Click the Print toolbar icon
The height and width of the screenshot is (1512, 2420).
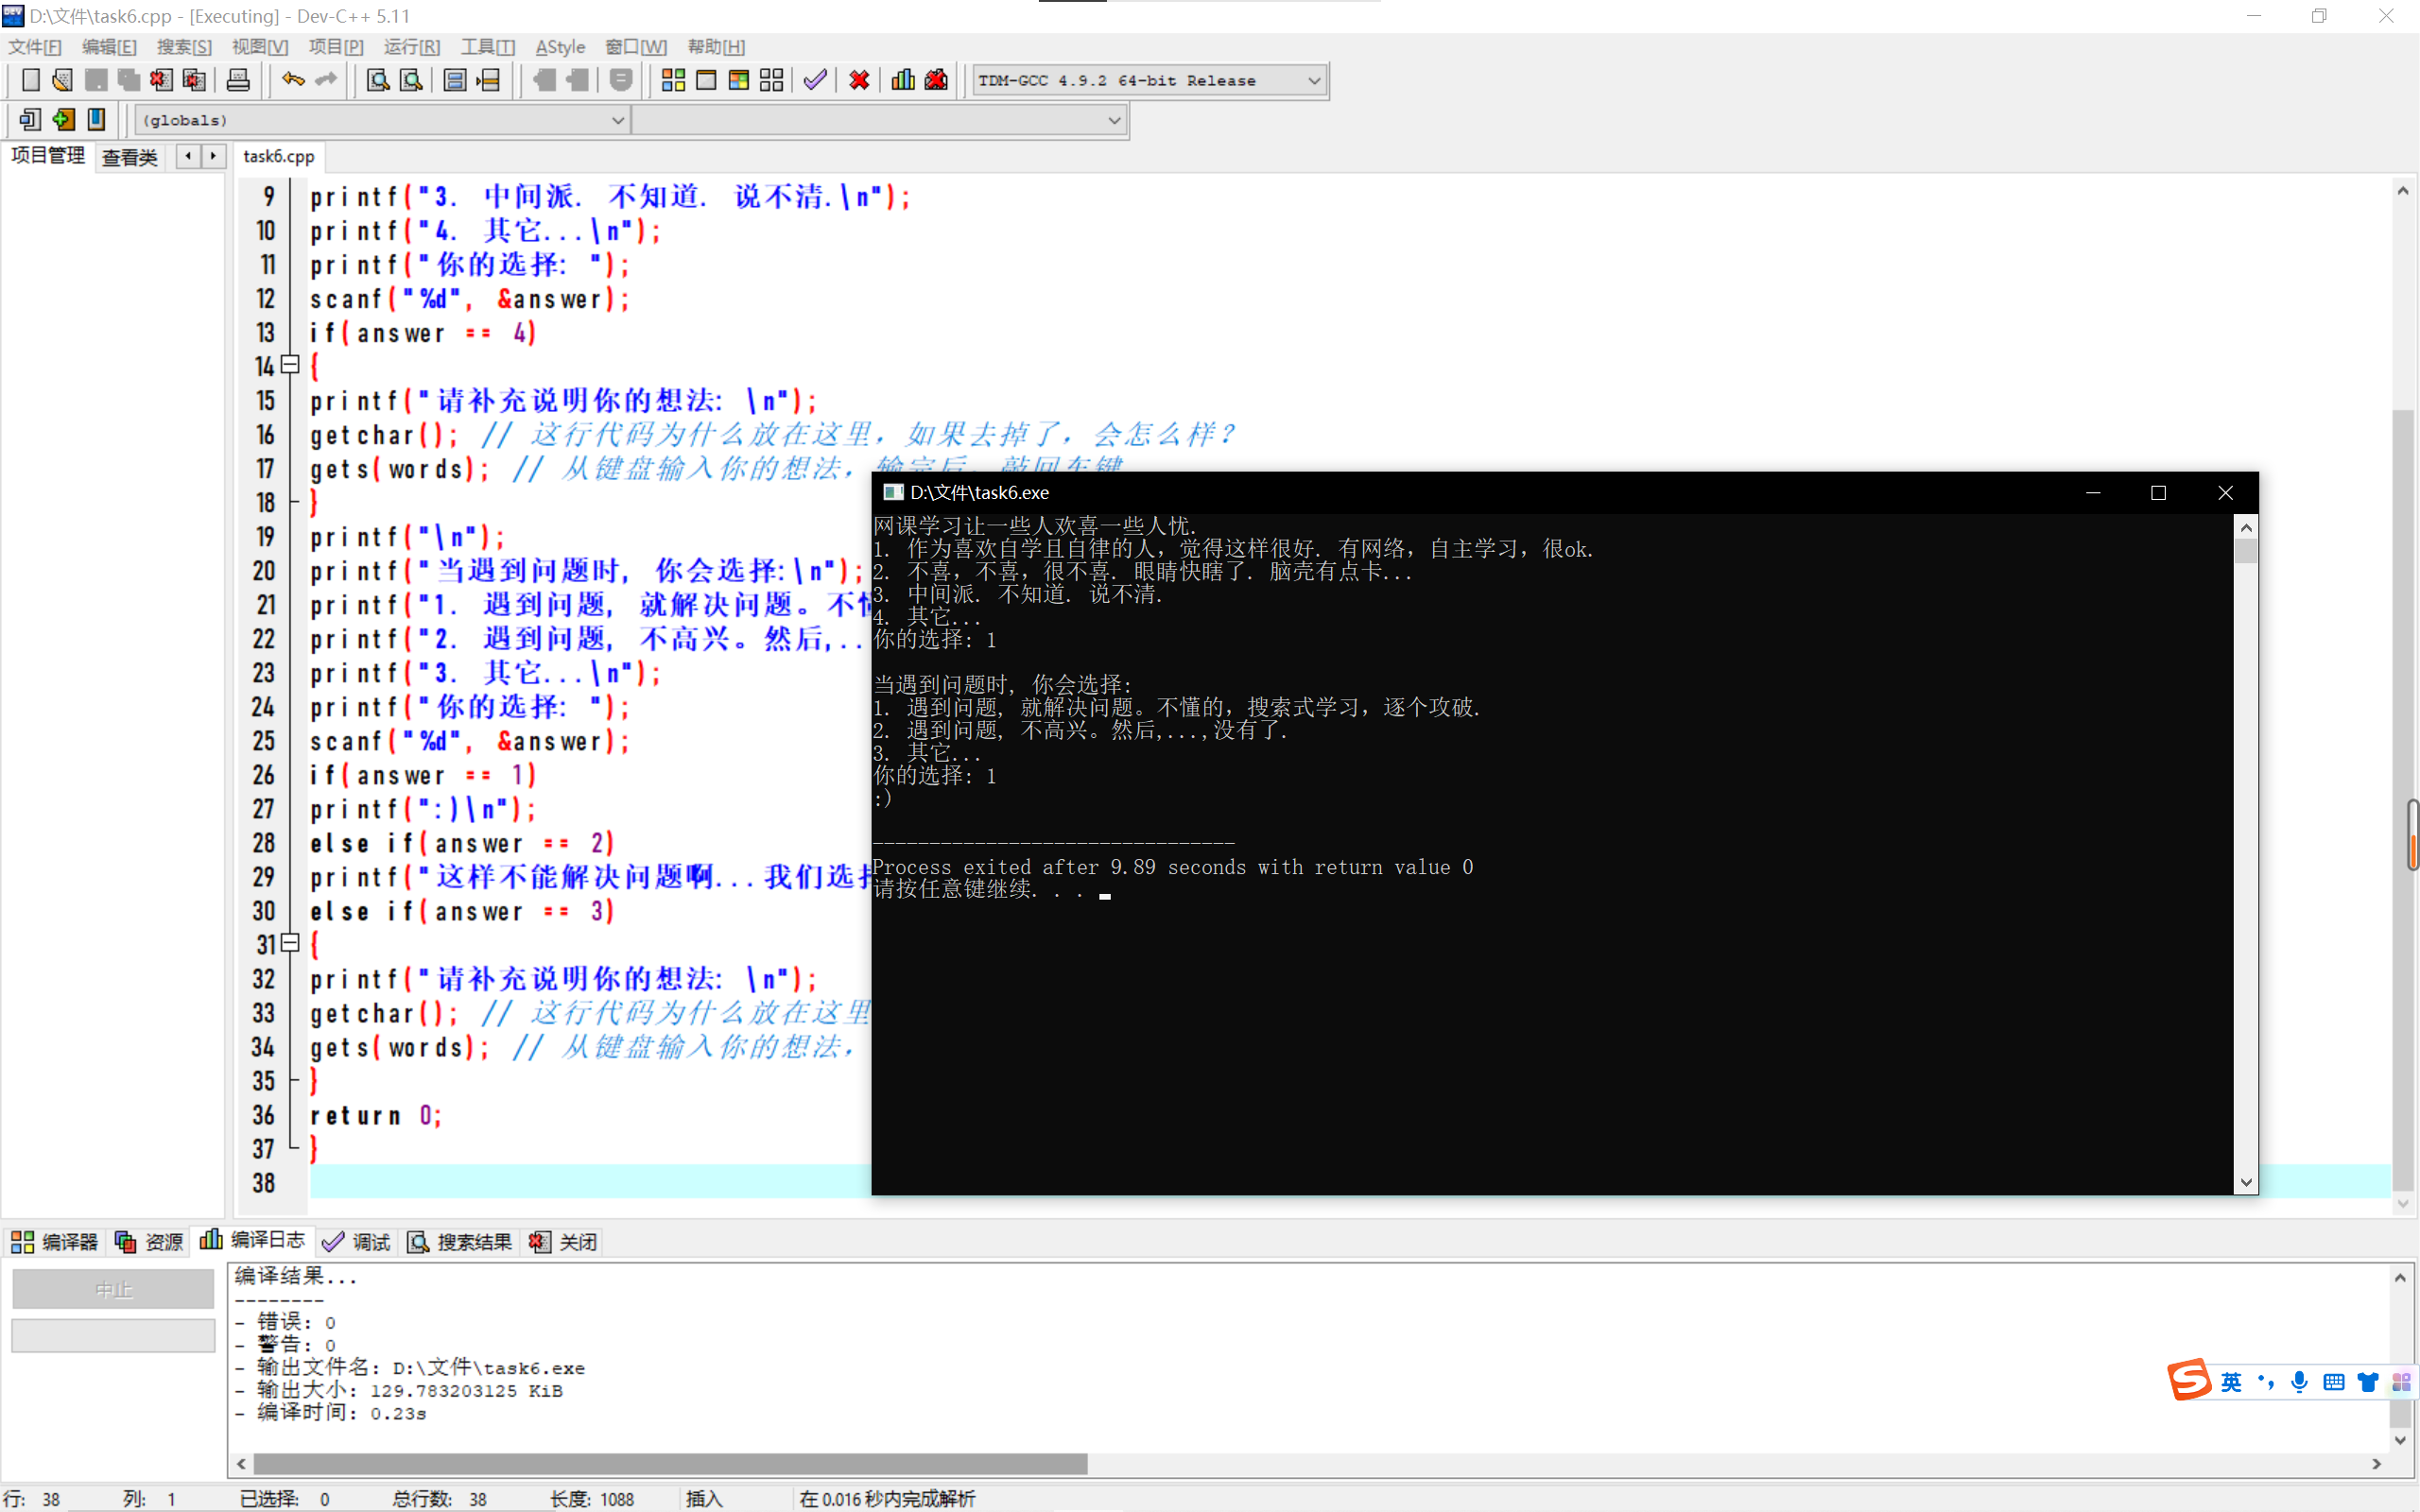coord(238,80)
